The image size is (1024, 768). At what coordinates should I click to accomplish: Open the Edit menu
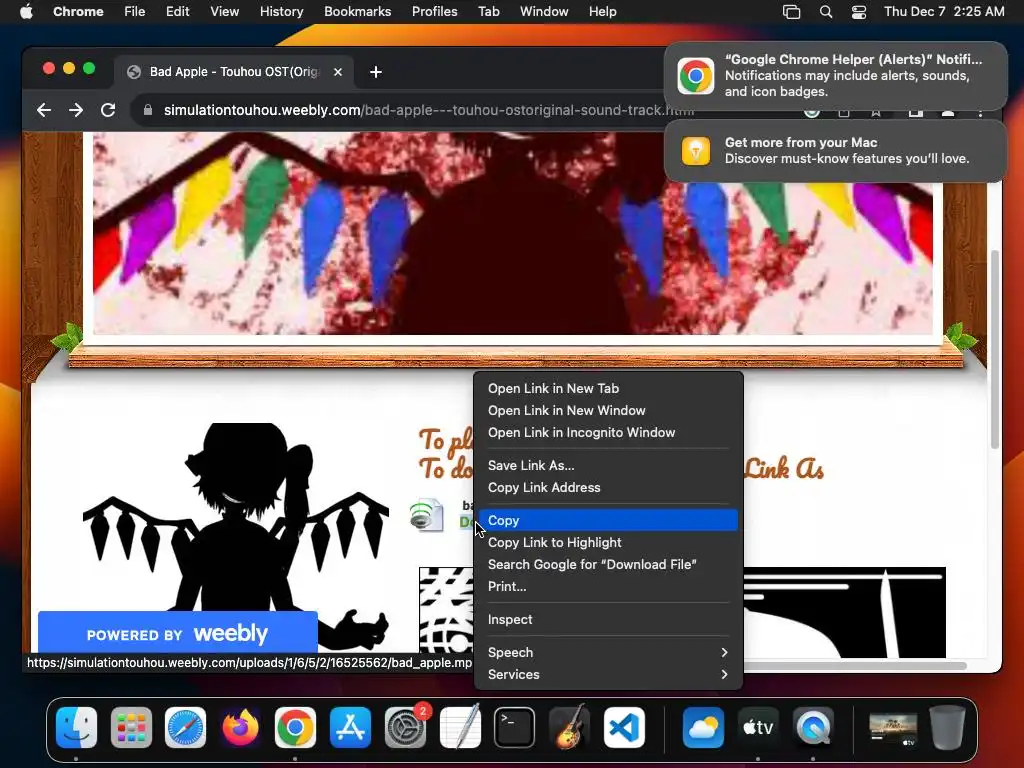click(178, 11)
